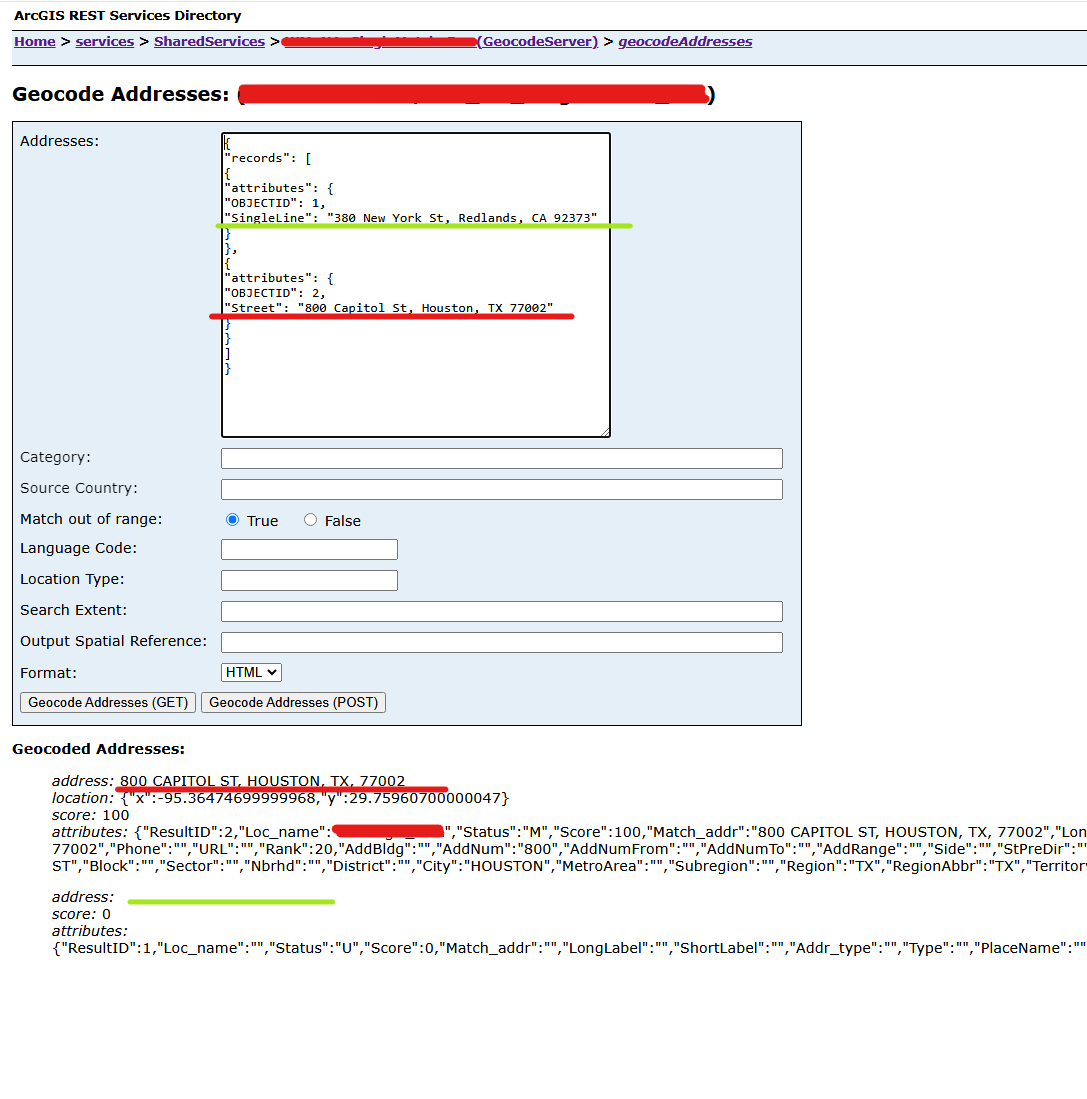Click the ArcGIS REST Services Directory title

pyautogui.click(x=128, y=15)
